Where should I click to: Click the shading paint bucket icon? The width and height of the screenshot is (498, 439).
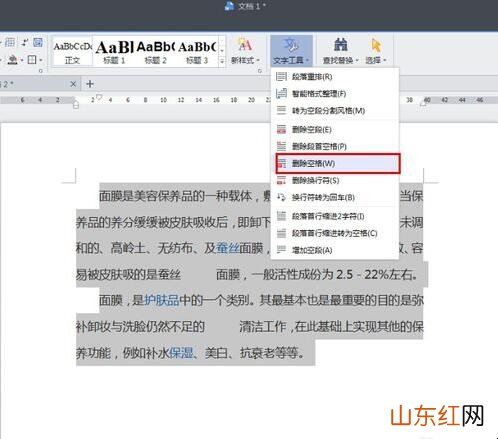12,60
